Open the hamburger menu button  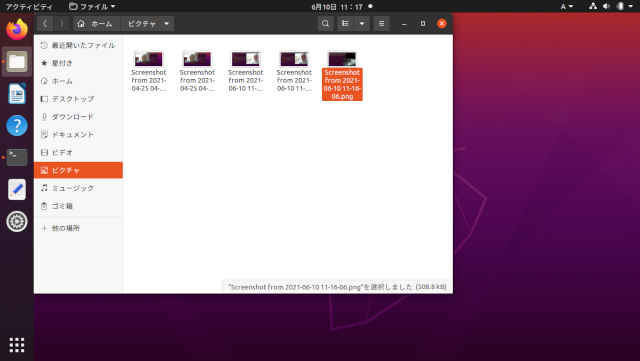pyautogui.click(x=381, y=24)
